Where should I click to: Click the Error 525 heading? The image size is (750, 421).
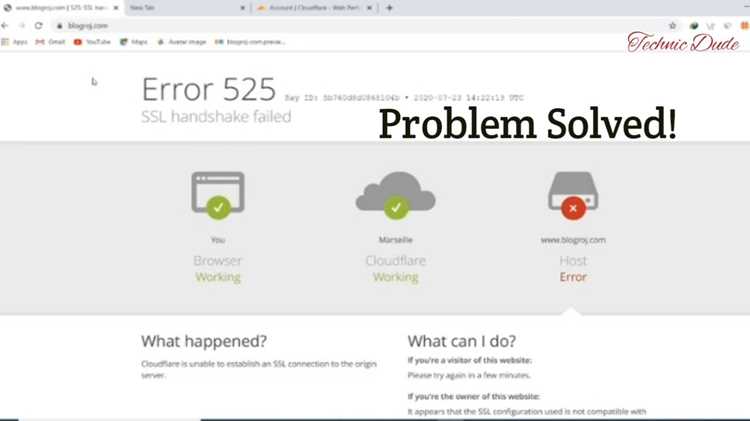click(209, 89)
